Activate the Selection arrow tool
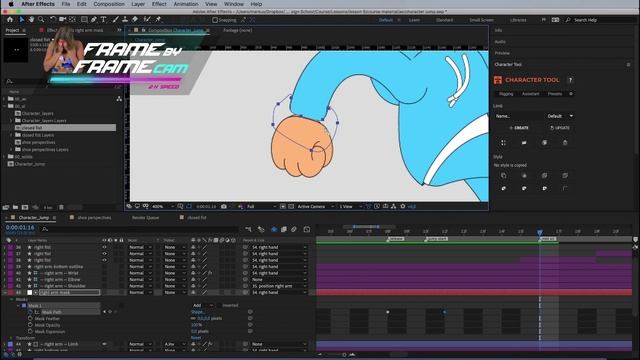 tap(22, 20)
